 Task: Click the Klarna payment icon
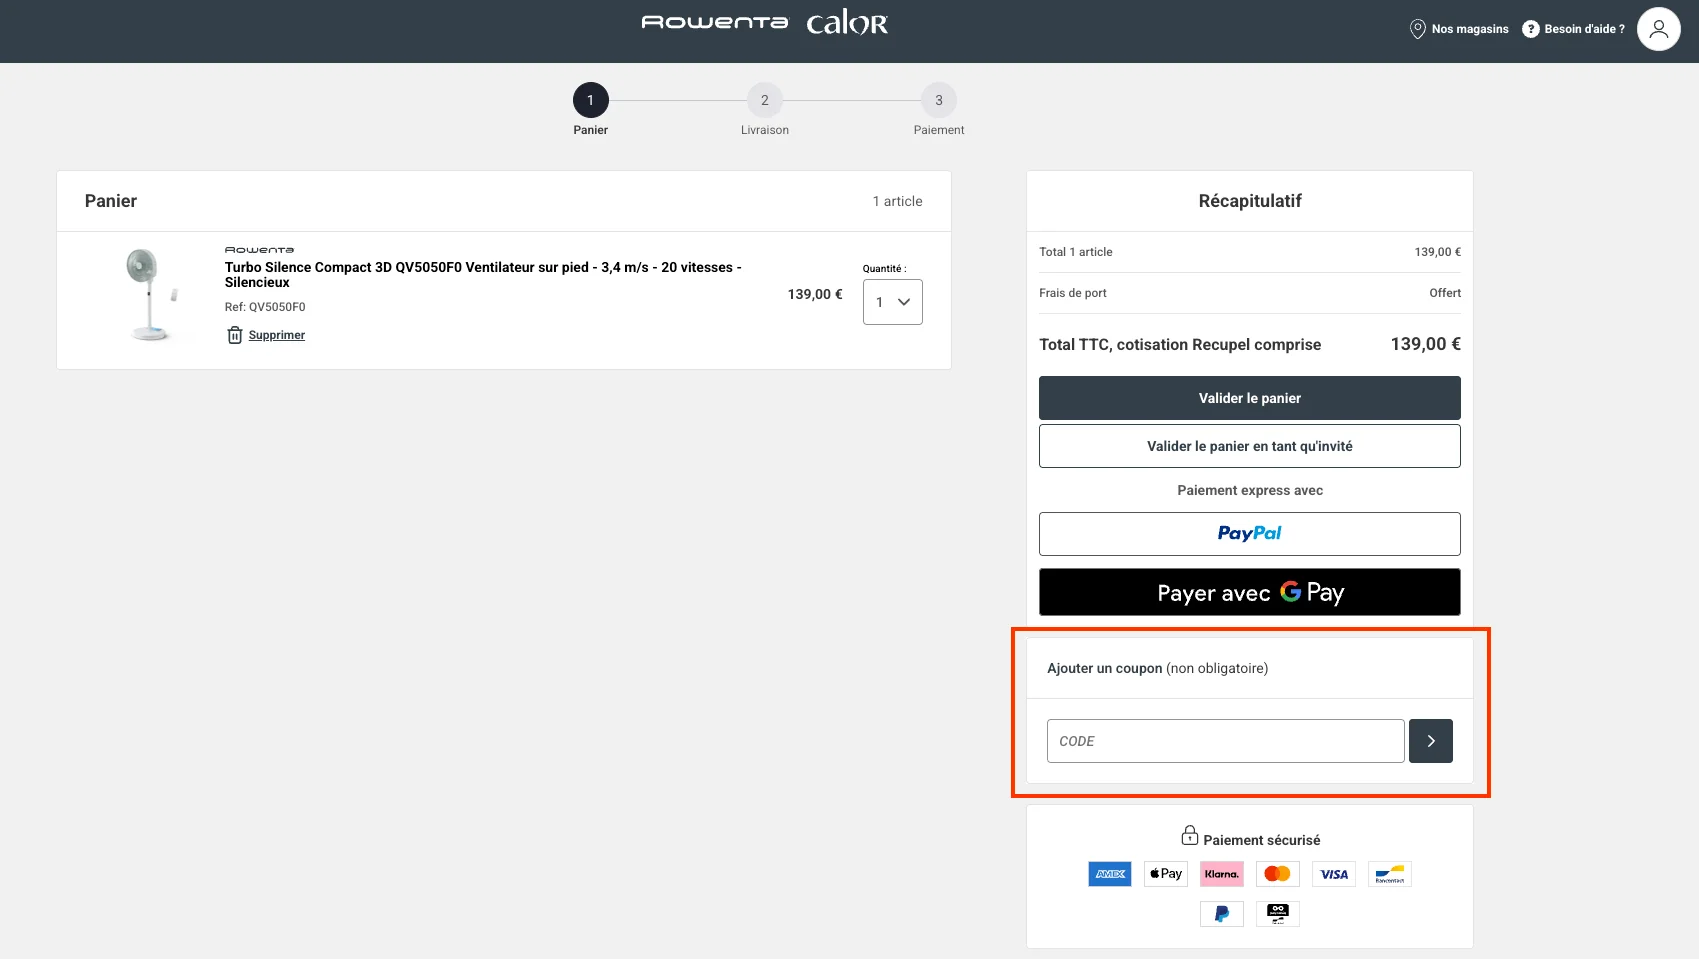(1222, 874)
